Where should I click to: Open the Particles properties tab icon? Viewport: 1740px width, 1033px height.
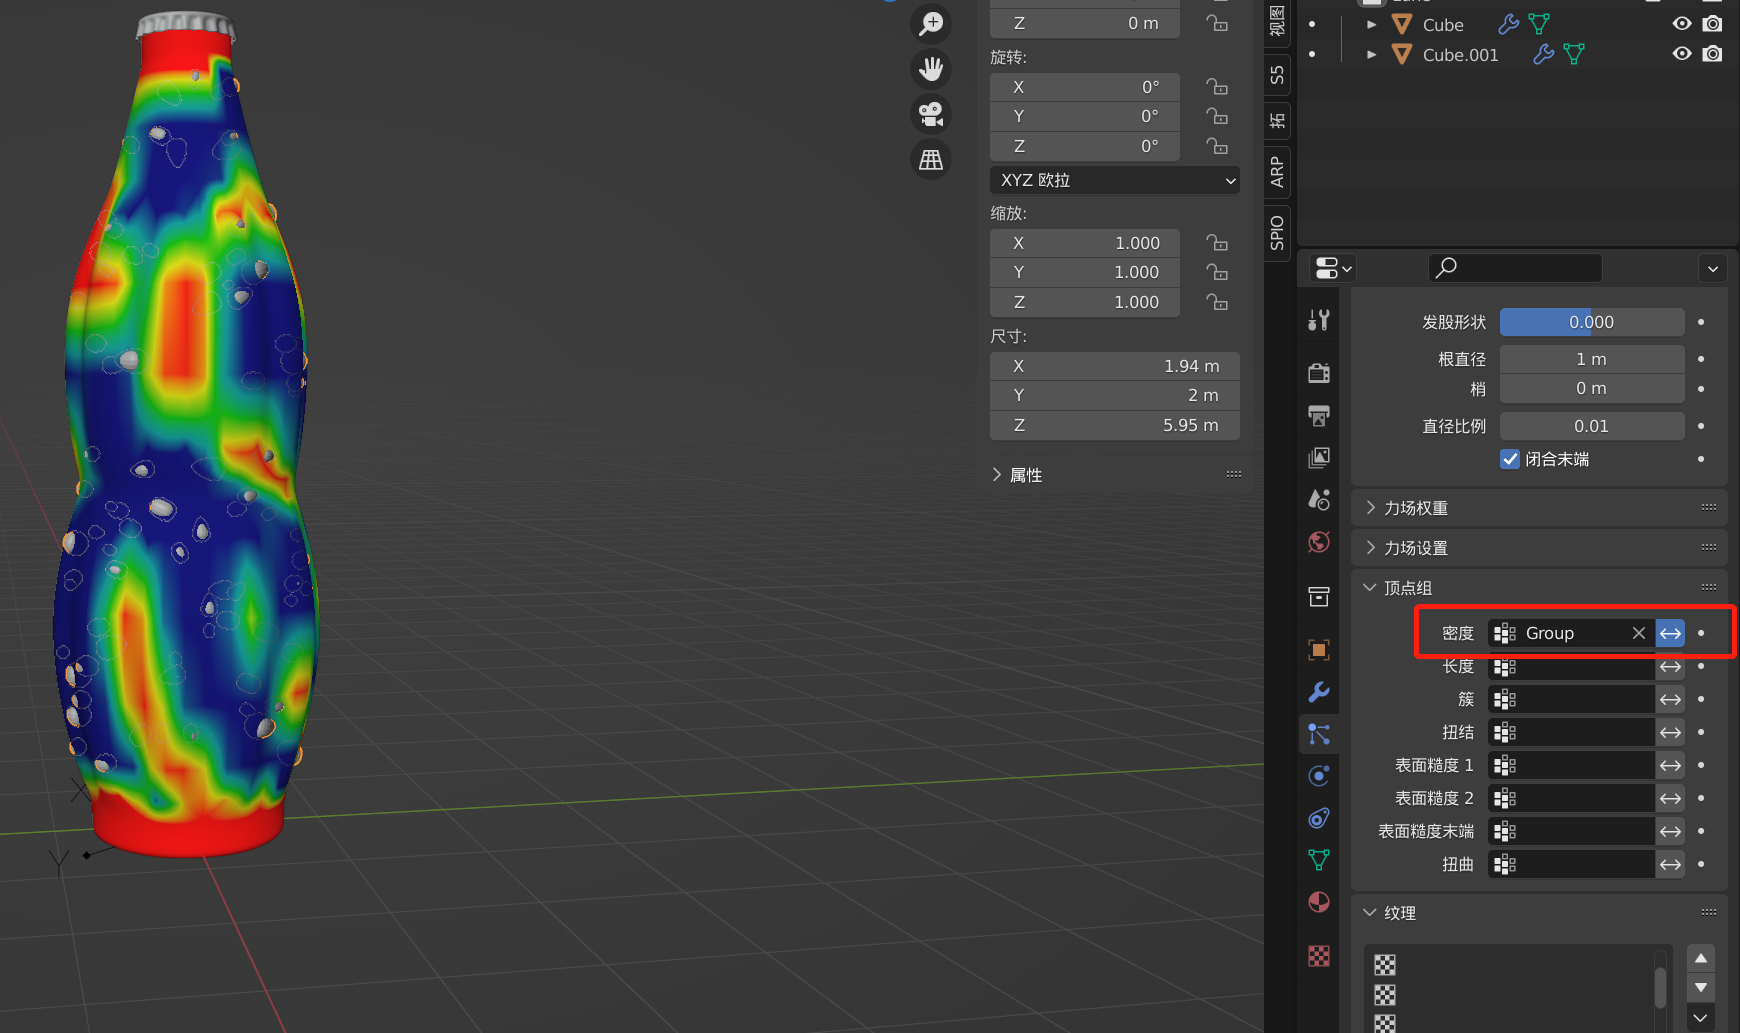click(1319, 734)
